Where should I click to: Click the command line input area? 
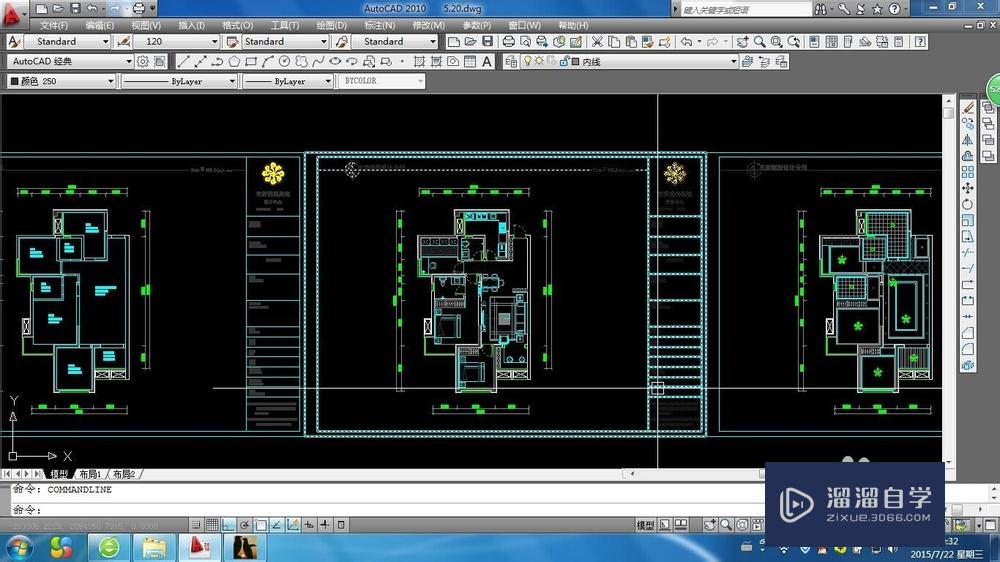pyautogui.click(x=389, y=510)
